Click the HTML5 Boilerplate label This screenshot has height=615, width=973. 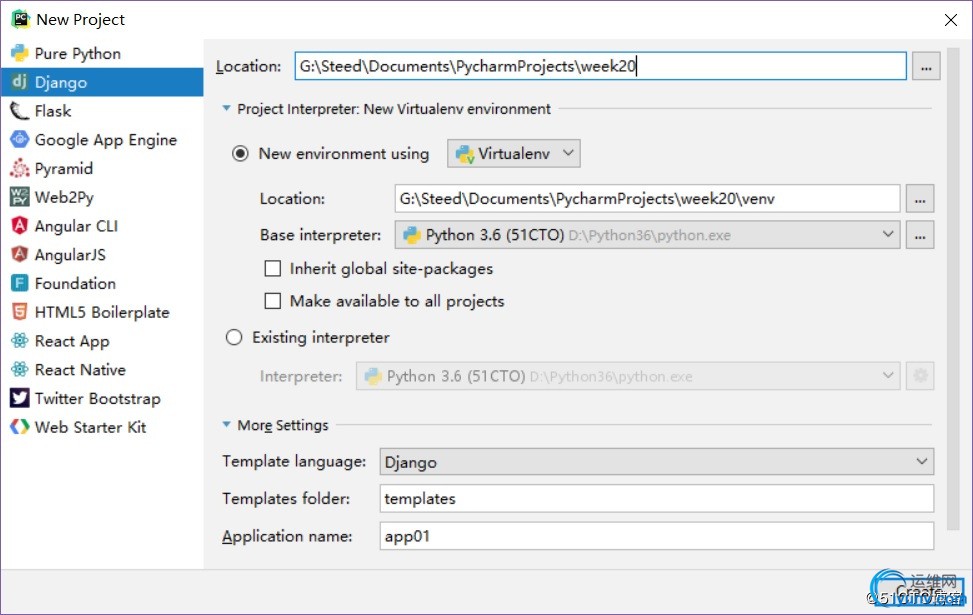pyautogui.click(x=102, y=312)
